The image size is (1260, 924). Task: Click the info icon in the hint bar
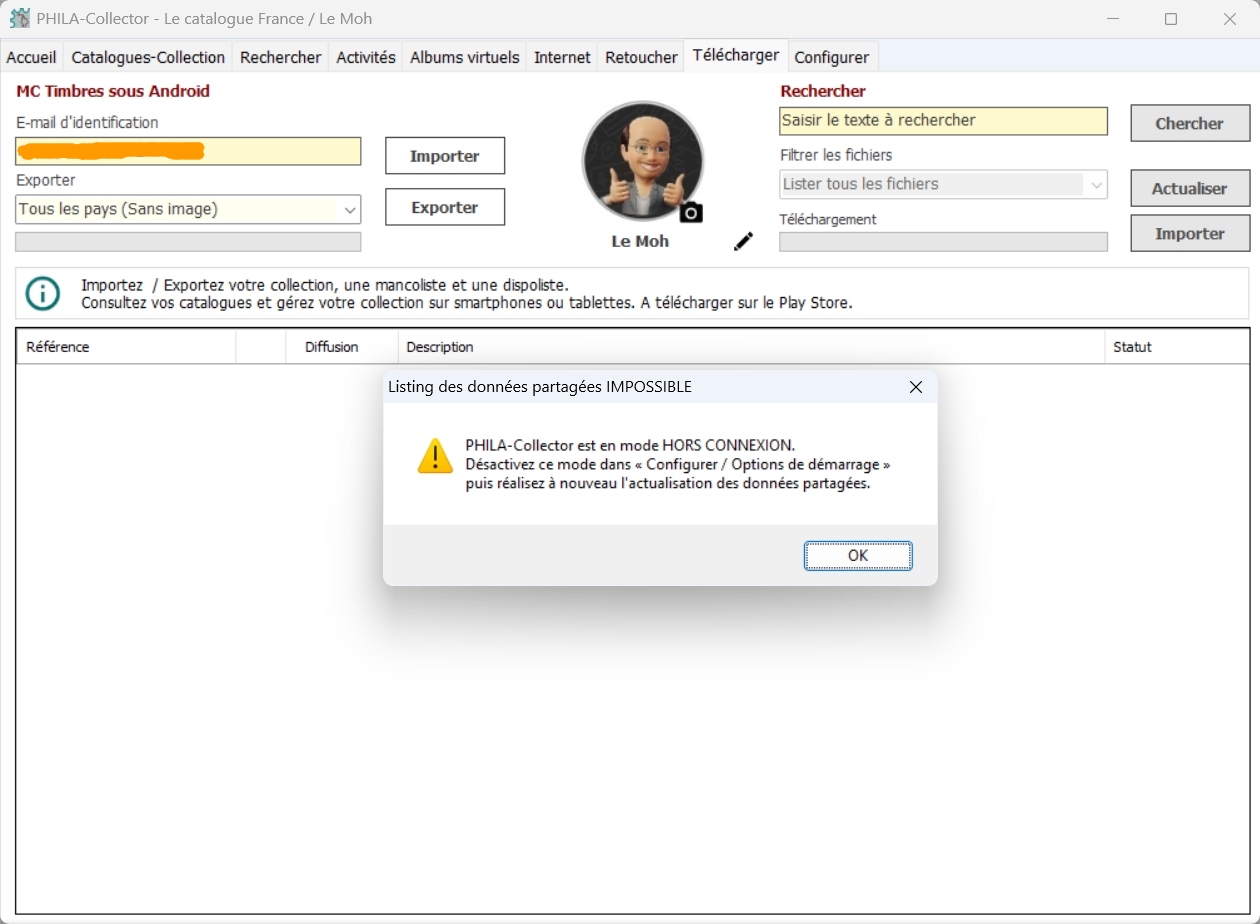tap(43, 293)
